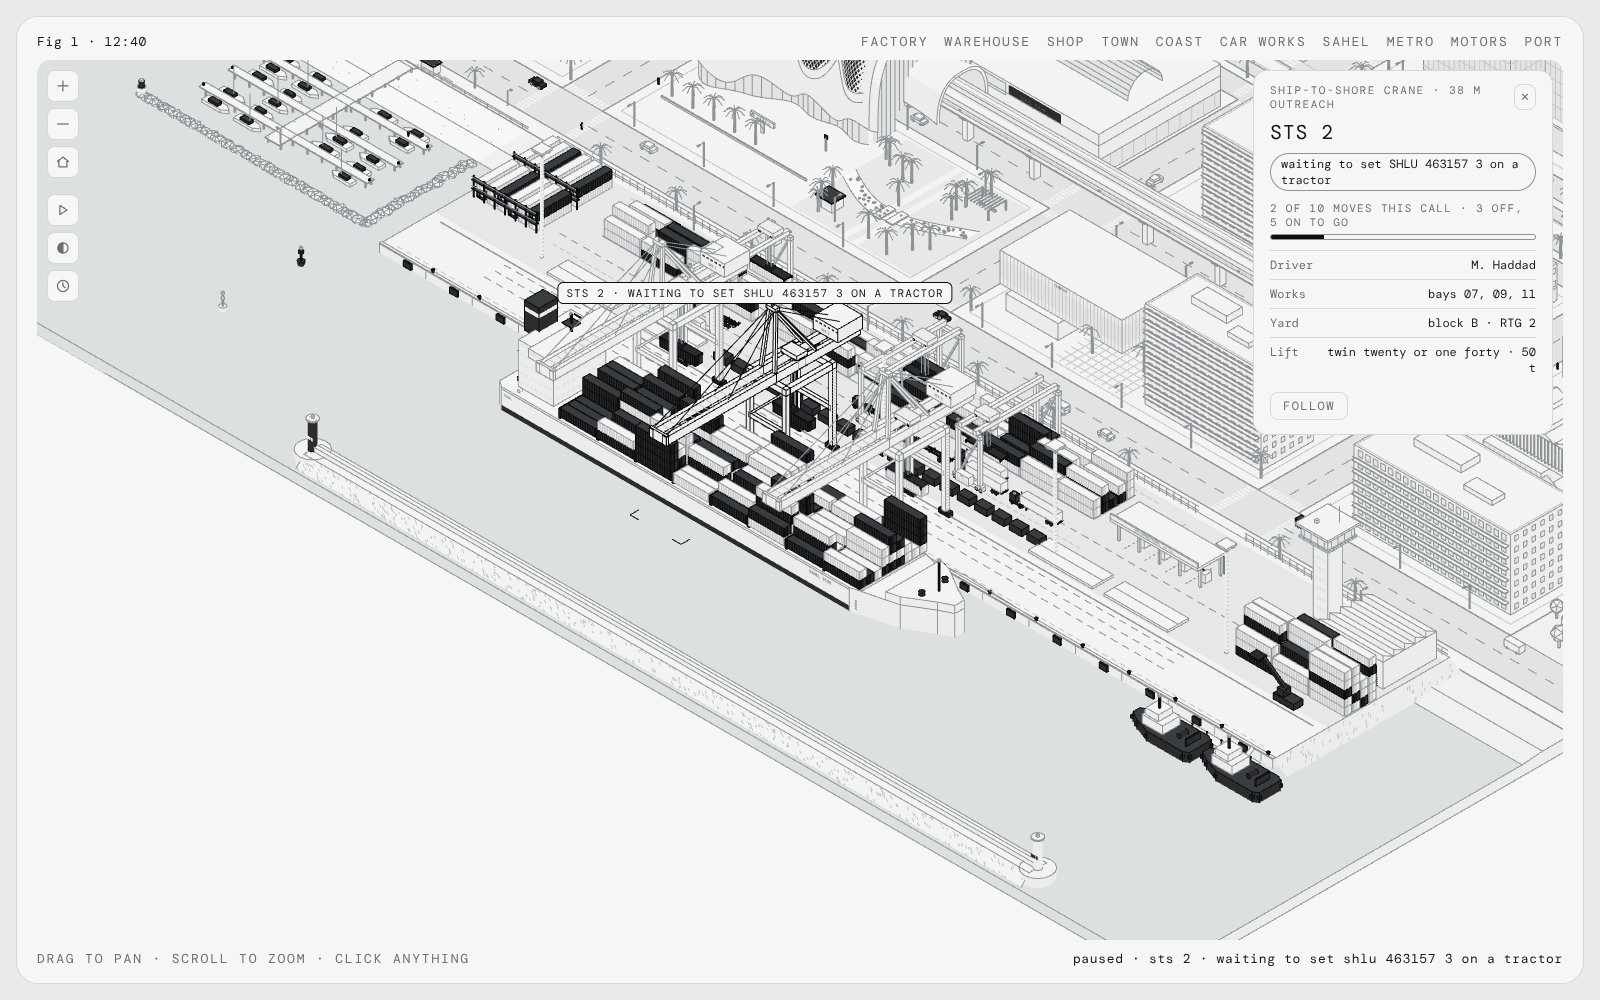Select the TOWN scene
1600x1000 pixels.
1120,42
